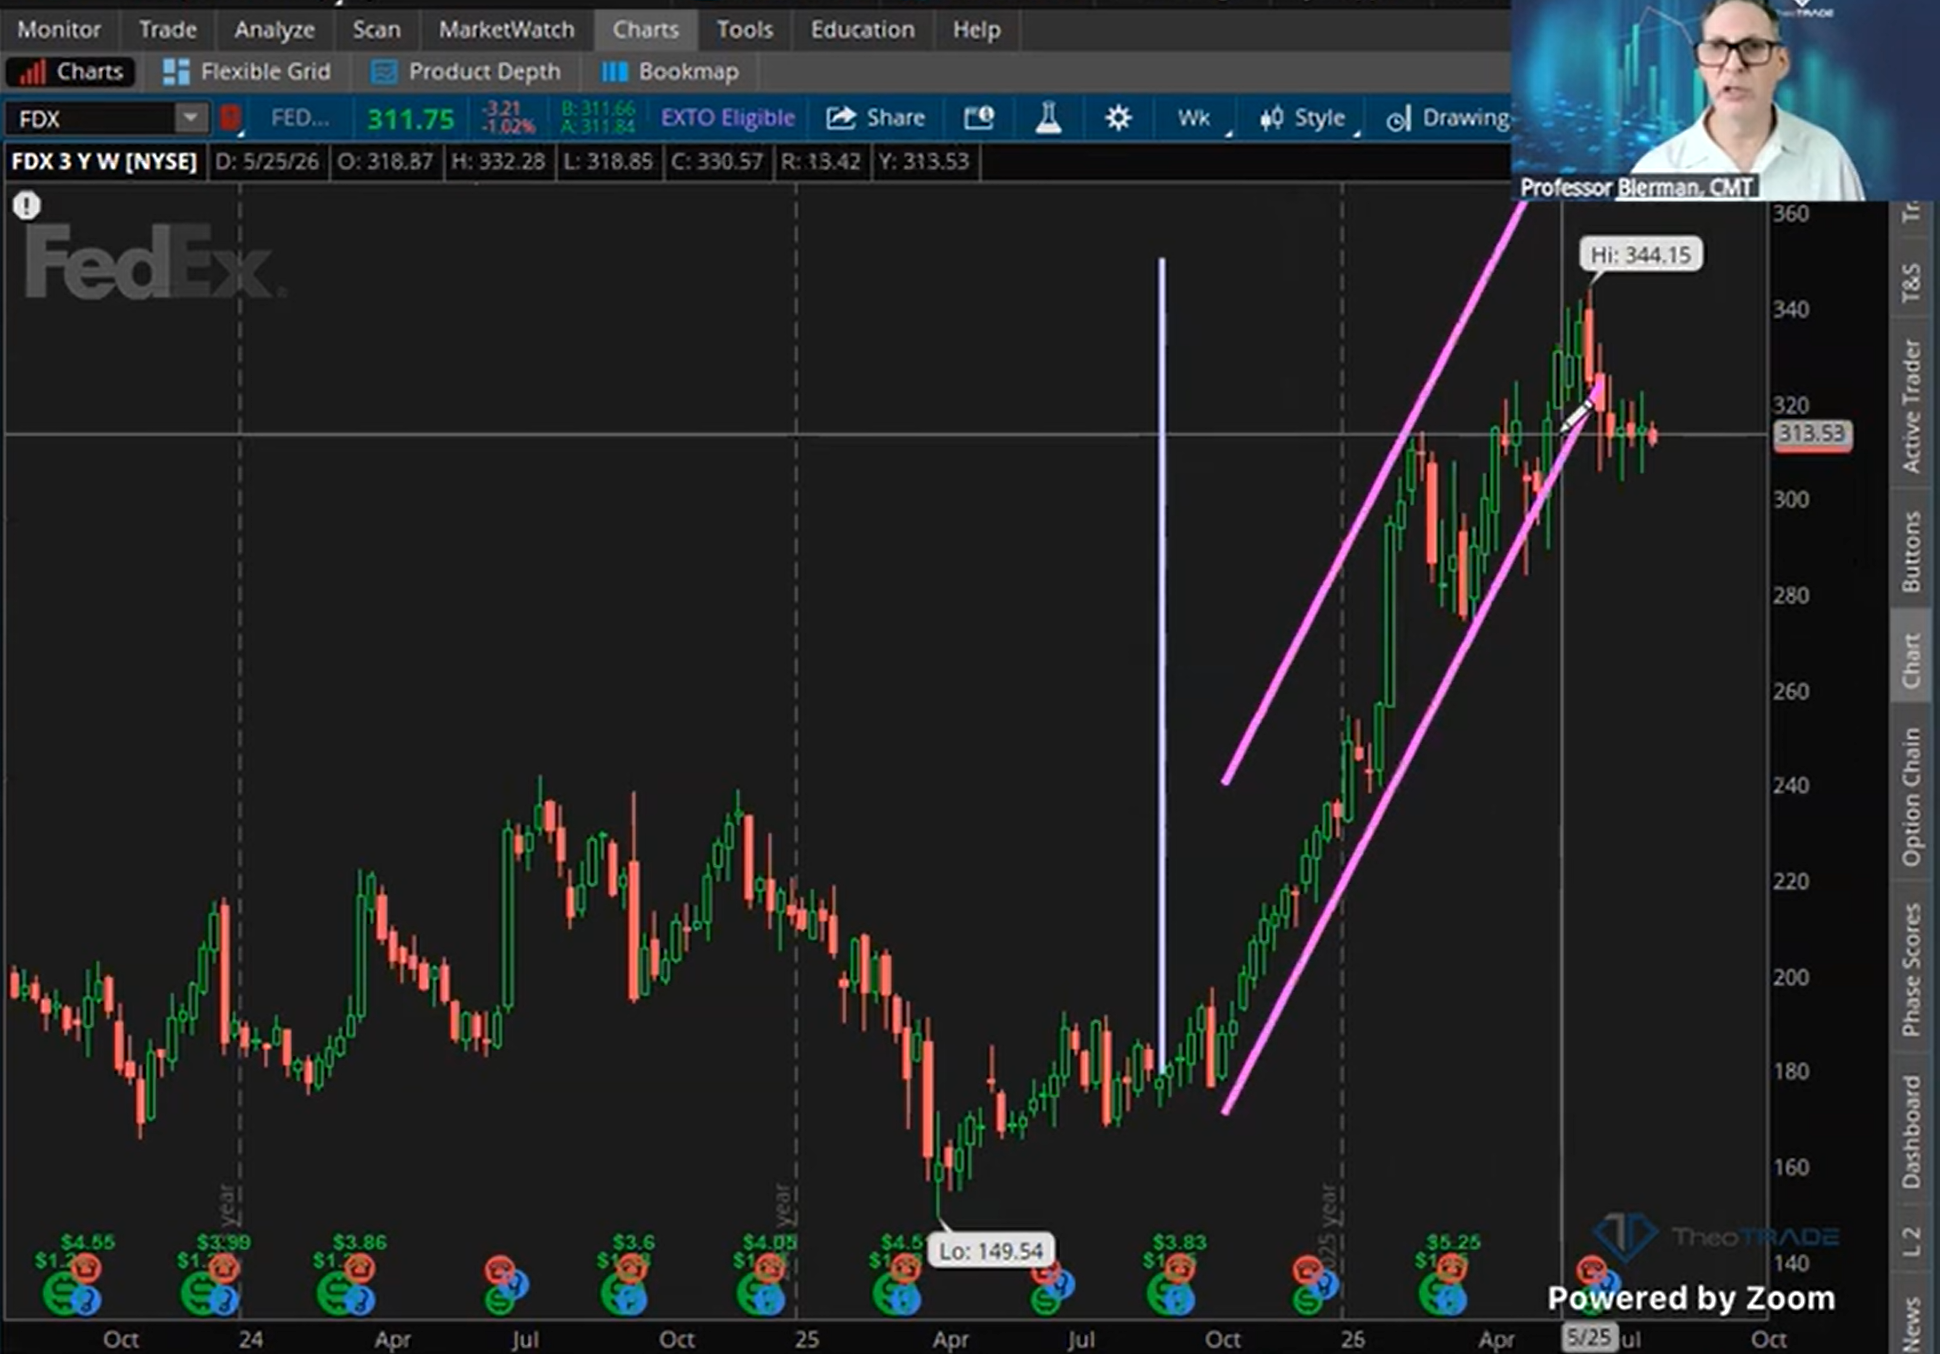The width and height of the screenshot is (1940, 1354).
Task: Open Studies with the flask icon
Action: [1048, 118]
